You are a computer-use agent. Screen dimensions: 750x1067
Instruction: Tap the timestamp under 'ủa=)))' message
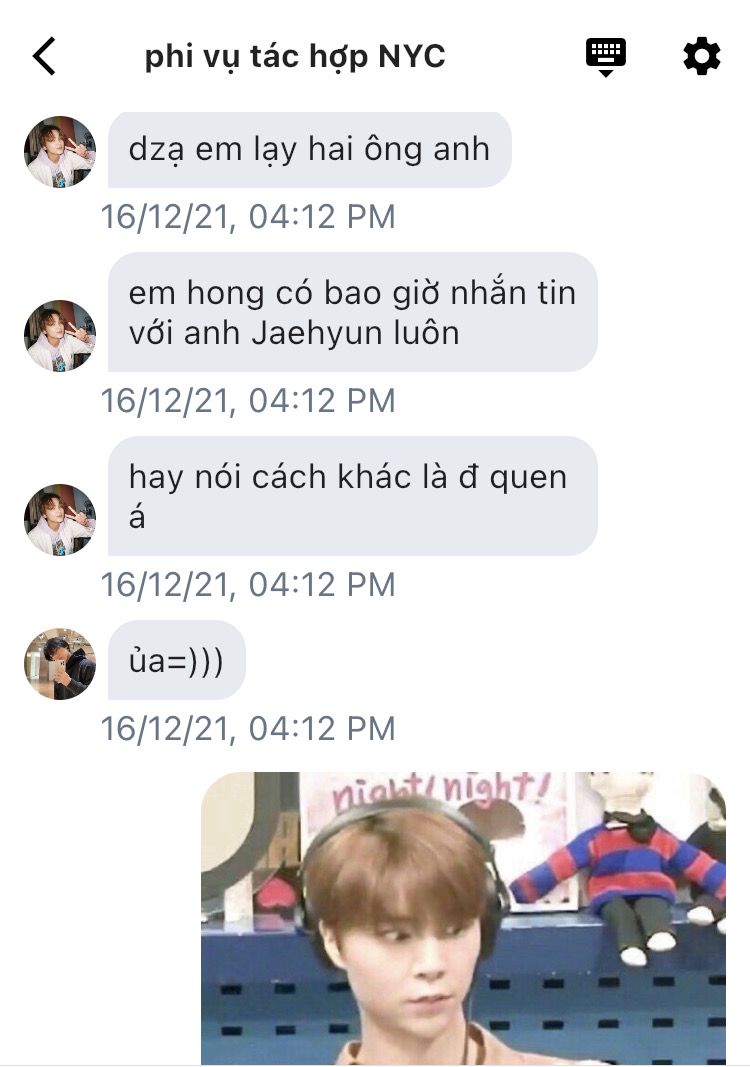248,729
